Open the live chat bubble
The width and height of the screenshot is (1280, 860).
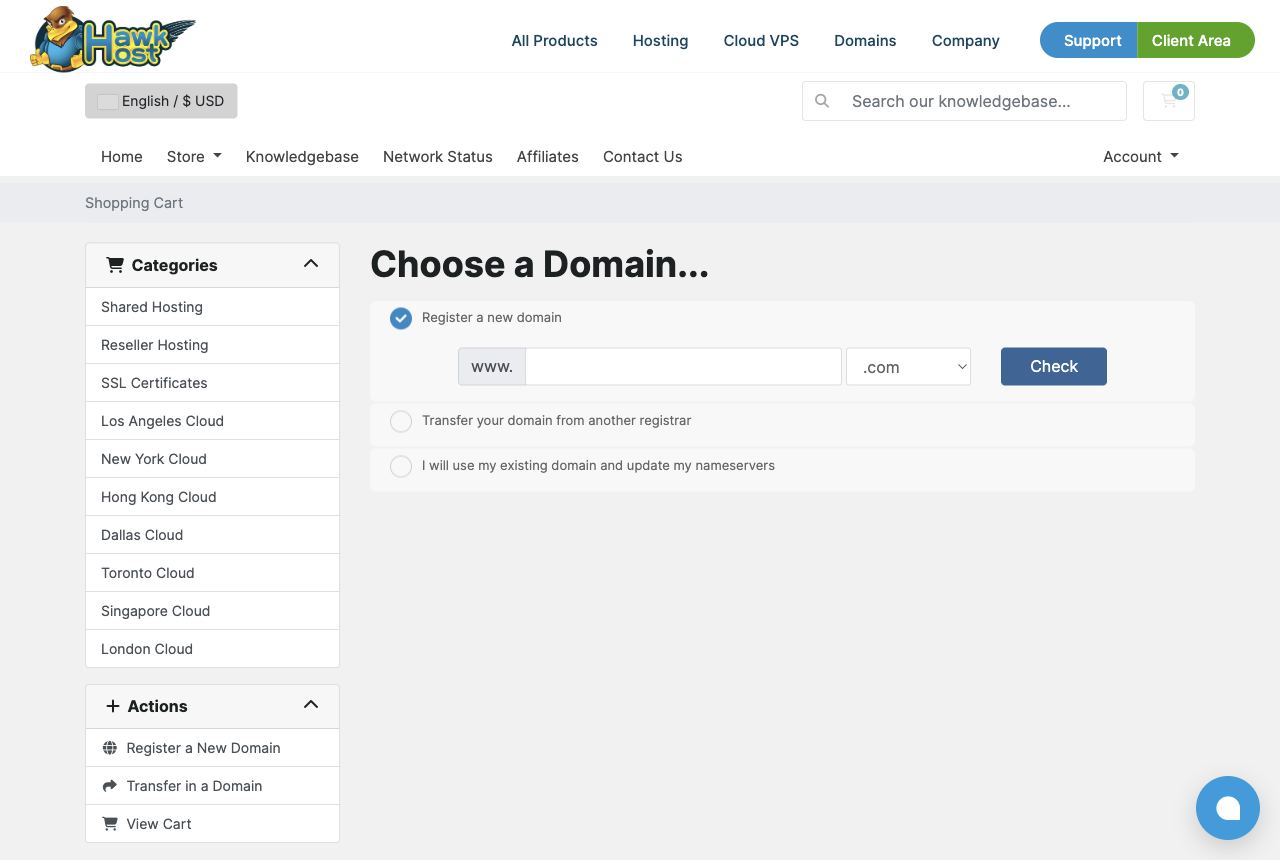1228,808
